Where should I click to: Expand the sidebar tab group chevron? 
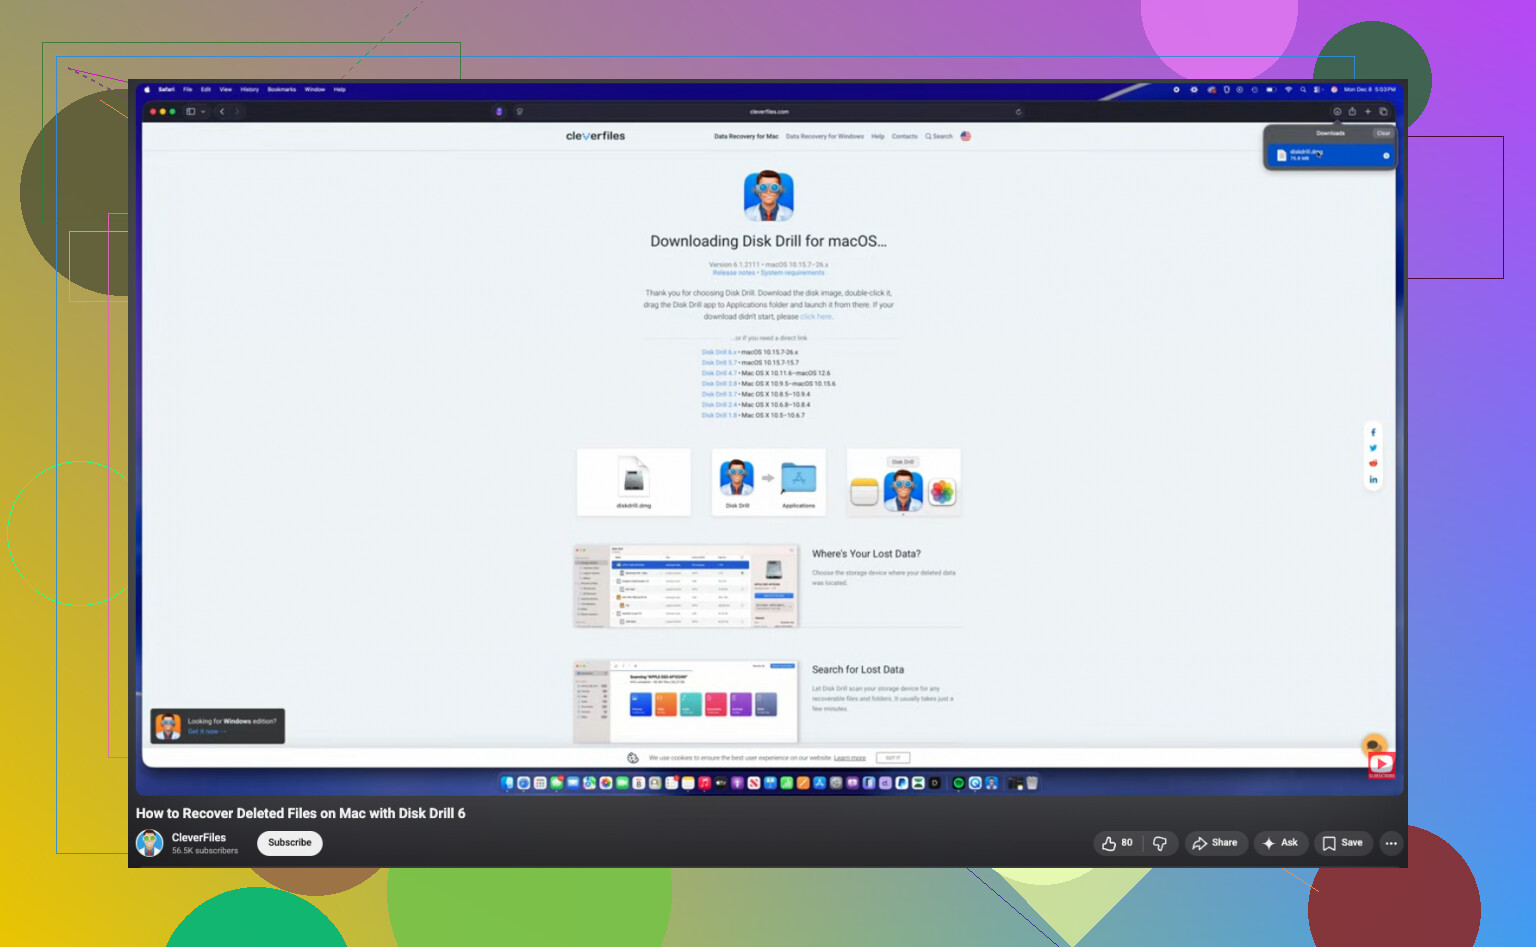coord(203,112)
